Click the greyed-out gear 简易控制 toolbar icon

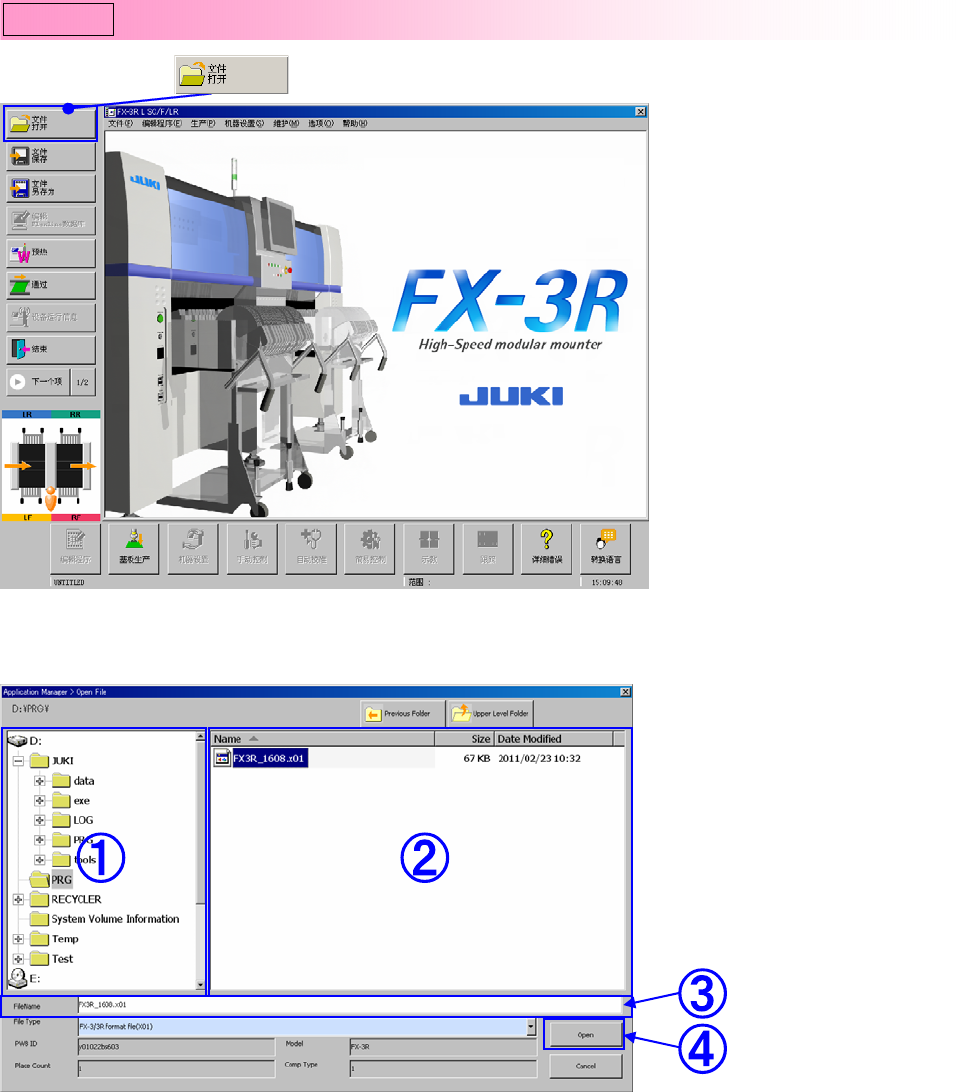(x=370, y=548)
